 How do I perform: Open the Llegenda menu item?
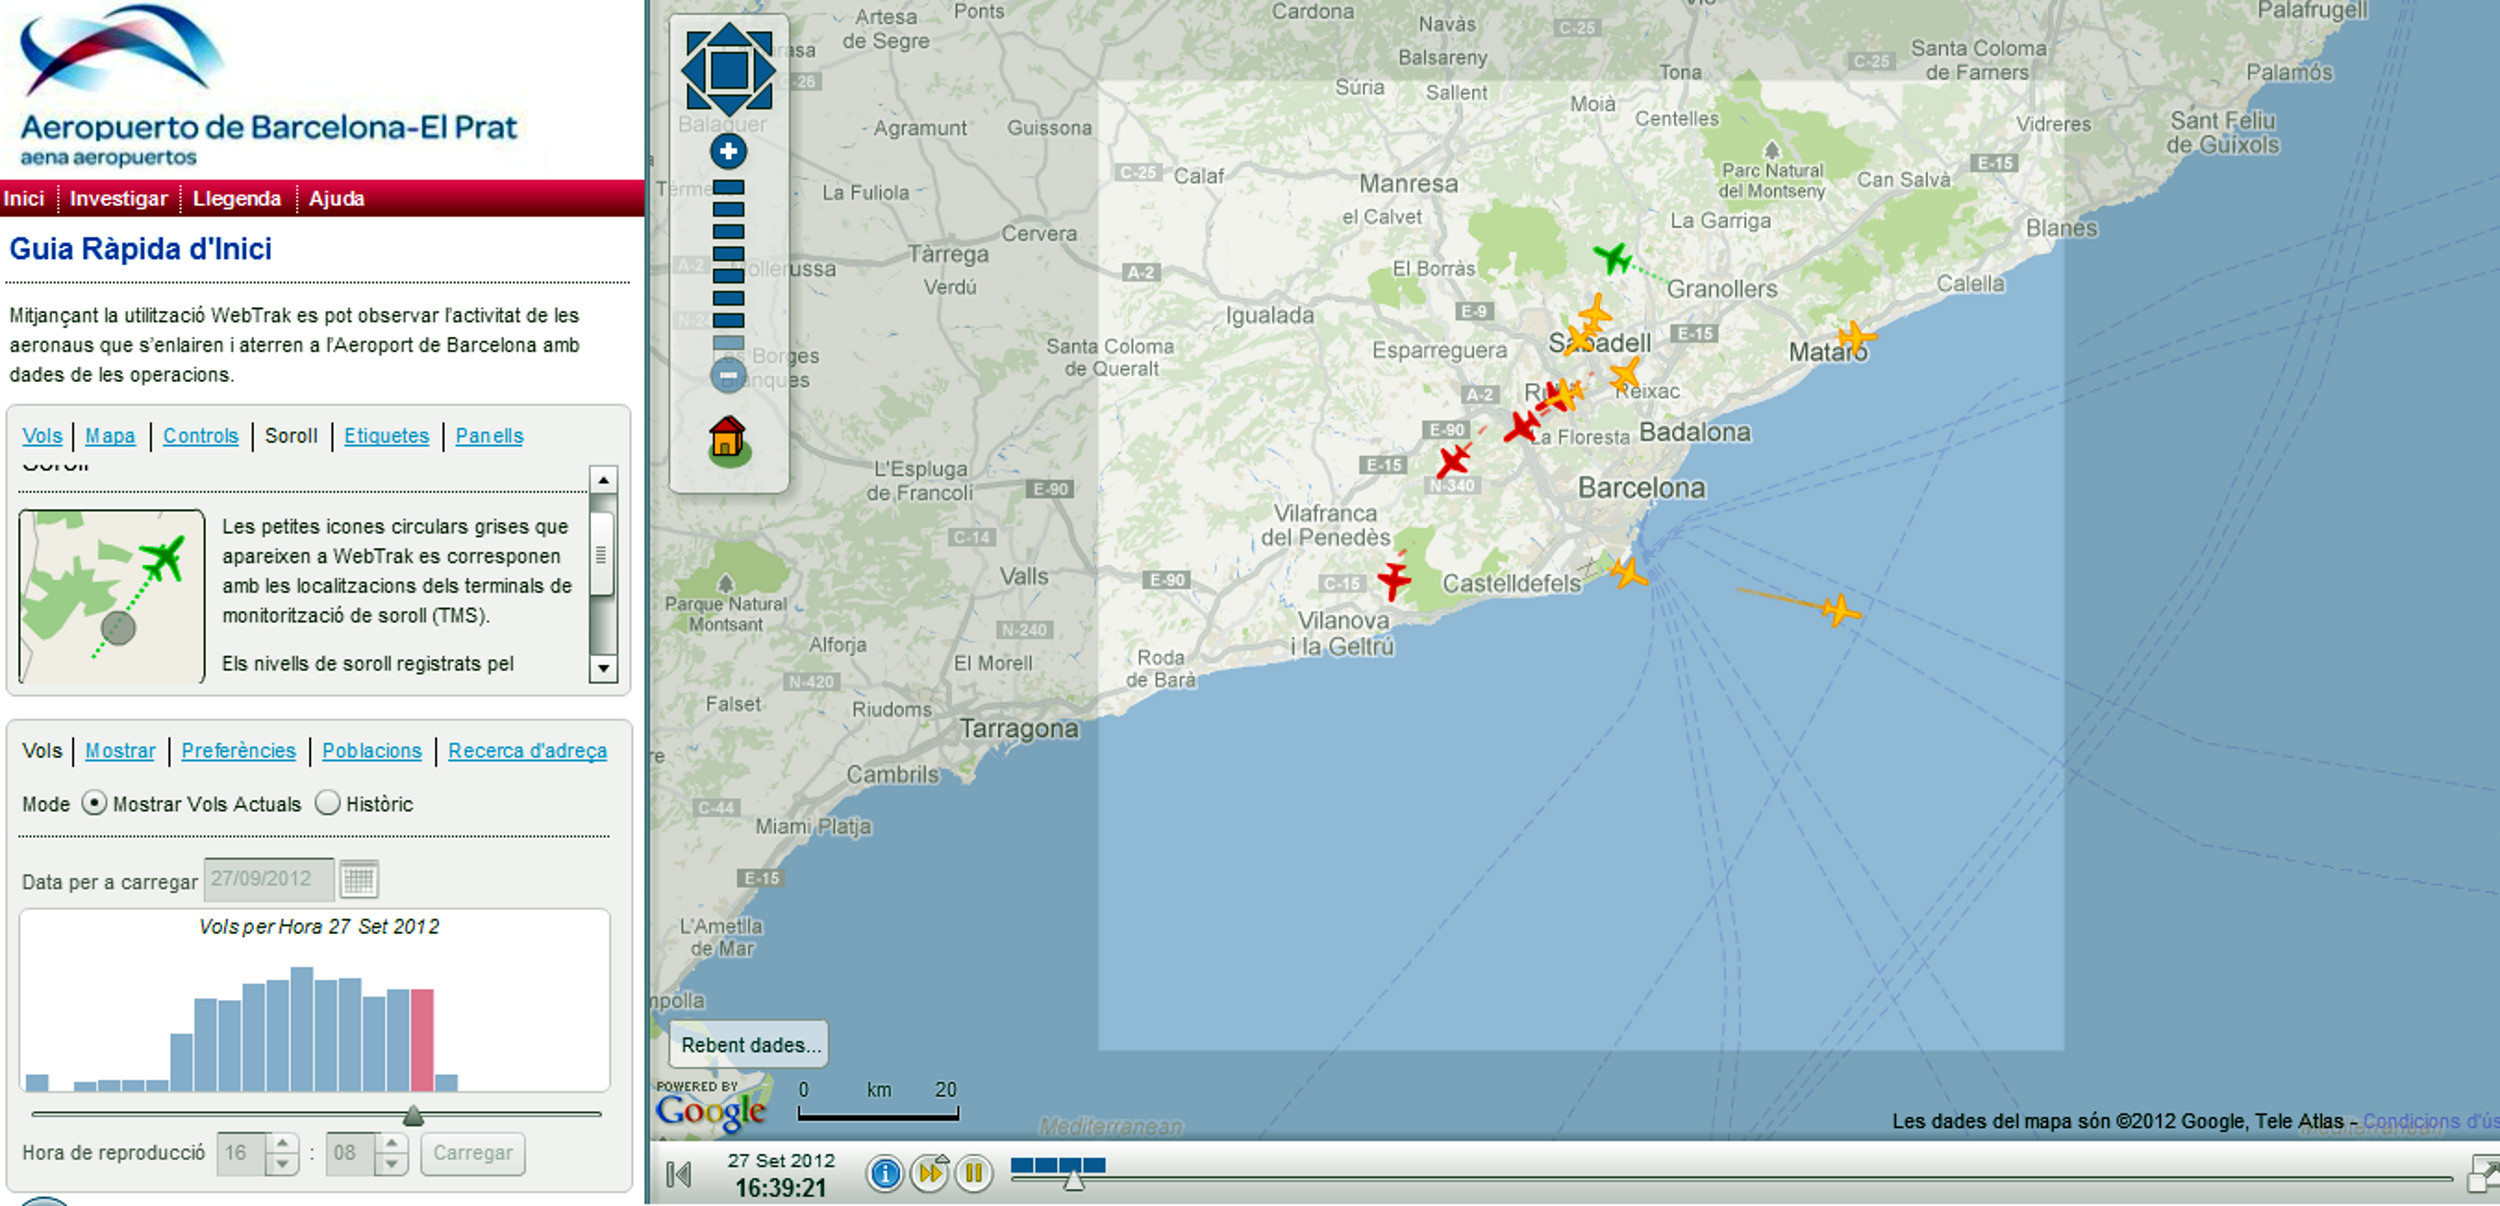tap(237, 199)
